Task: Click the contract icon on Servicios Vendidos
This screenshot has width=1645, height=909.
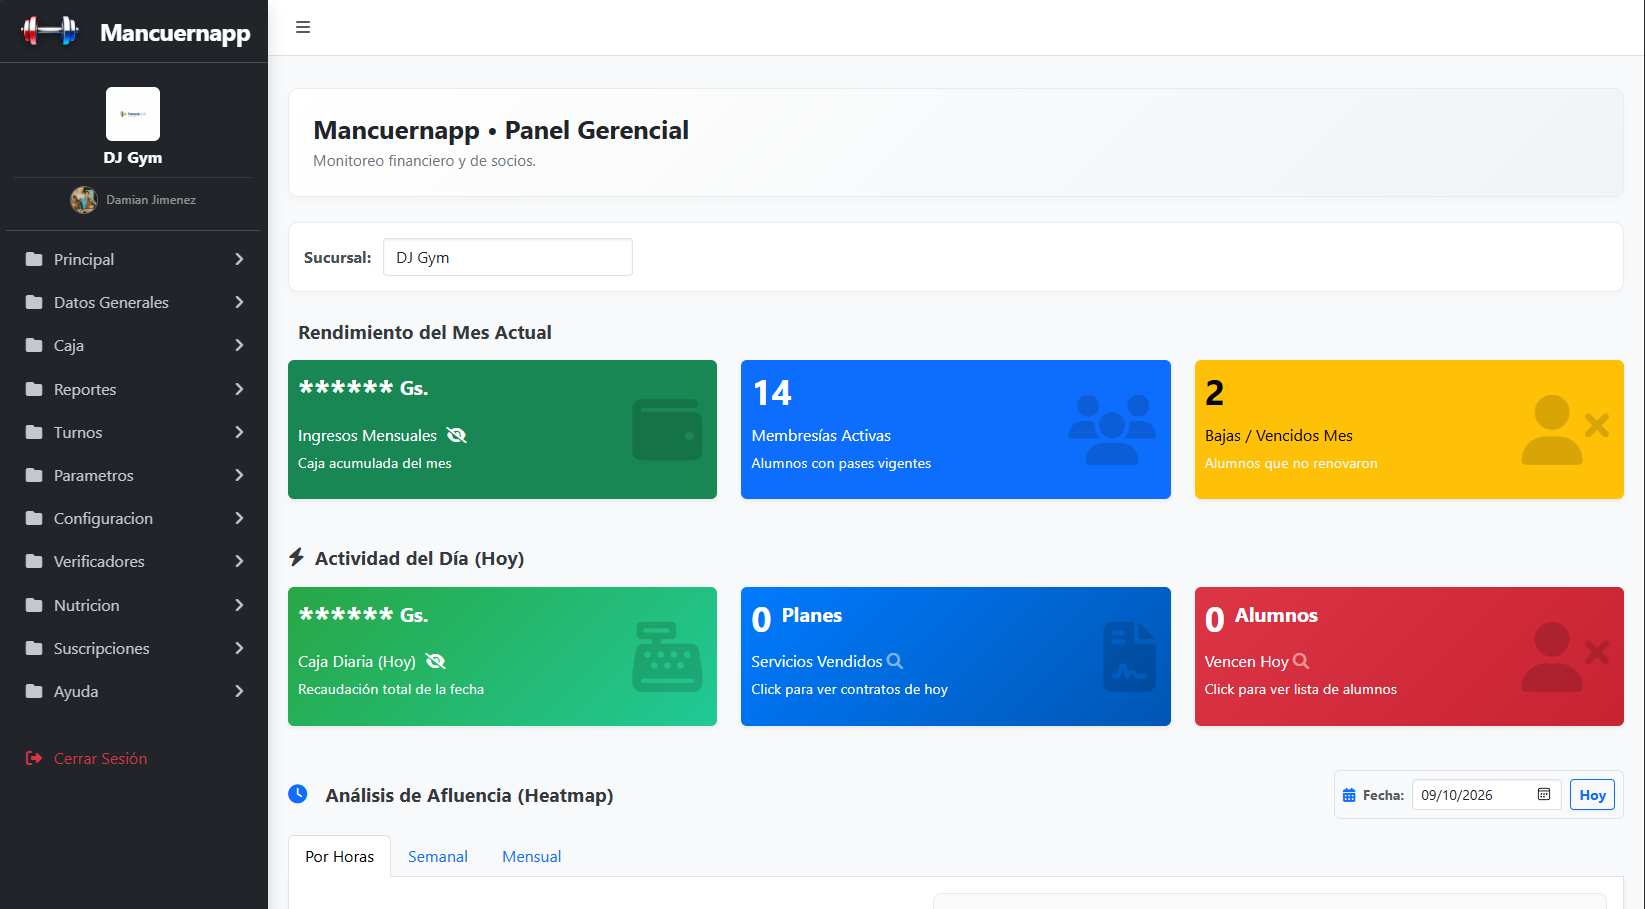Action: pyautogui.click(x=1129, y=657)
